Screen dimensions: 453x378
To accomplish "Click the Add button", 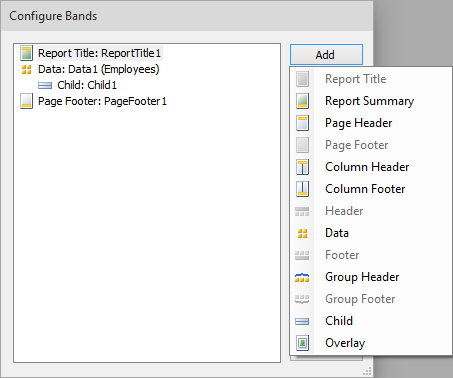I will tap(326, 54).
